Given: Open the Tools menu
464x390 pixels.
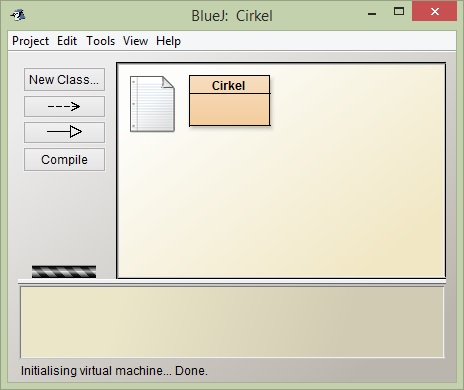Looking at the screenshot, I should [101, 41].
